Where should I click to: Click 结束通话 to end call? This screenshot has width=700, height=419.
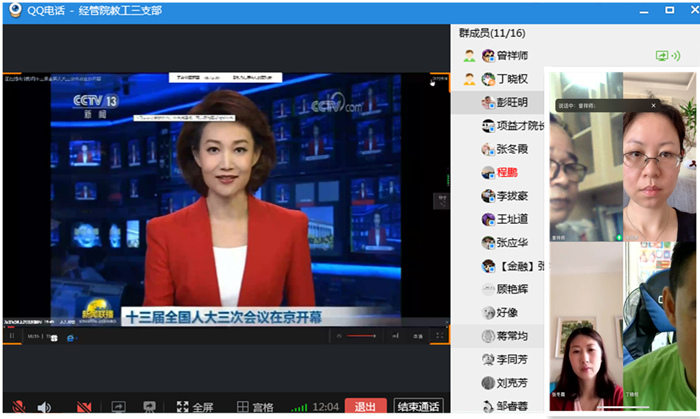418,407
